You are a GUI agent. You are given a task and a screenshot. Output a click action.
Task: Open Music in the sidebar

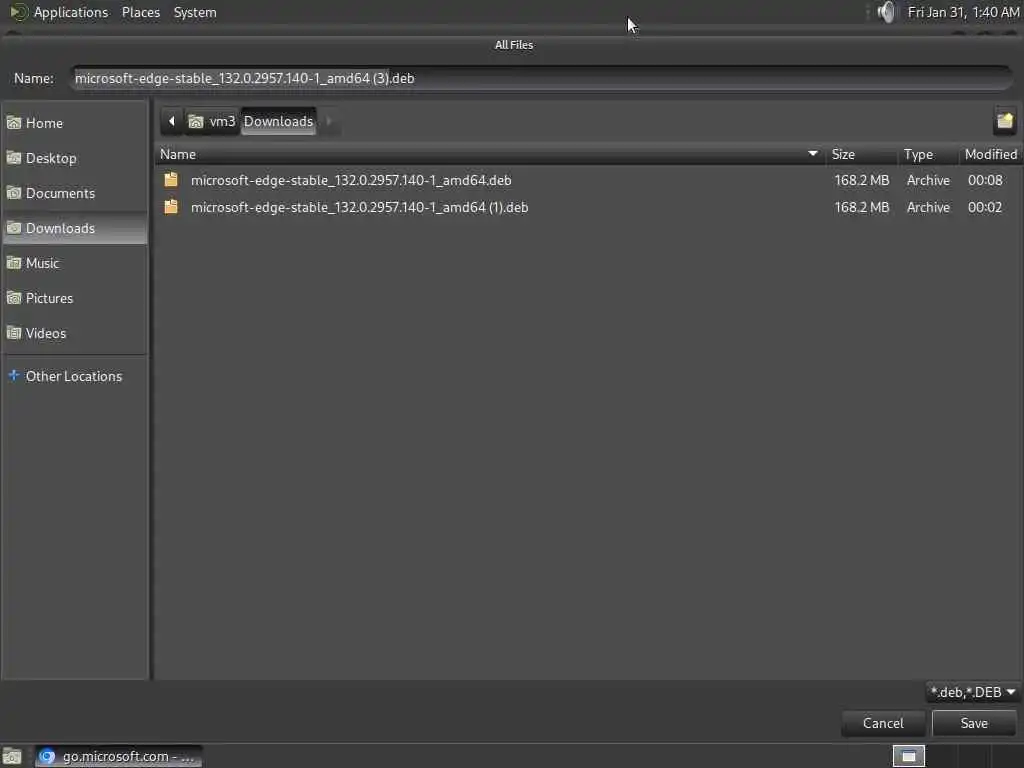[x=74, y=263]
